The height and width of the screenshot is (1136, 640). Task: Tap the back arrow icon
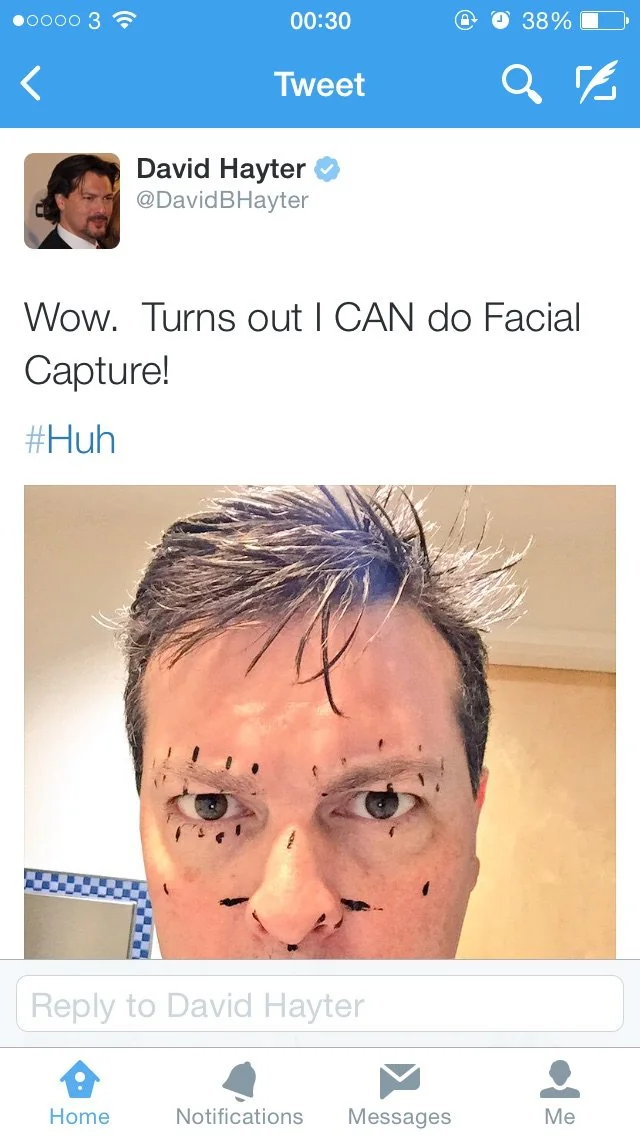click(30, 83)
